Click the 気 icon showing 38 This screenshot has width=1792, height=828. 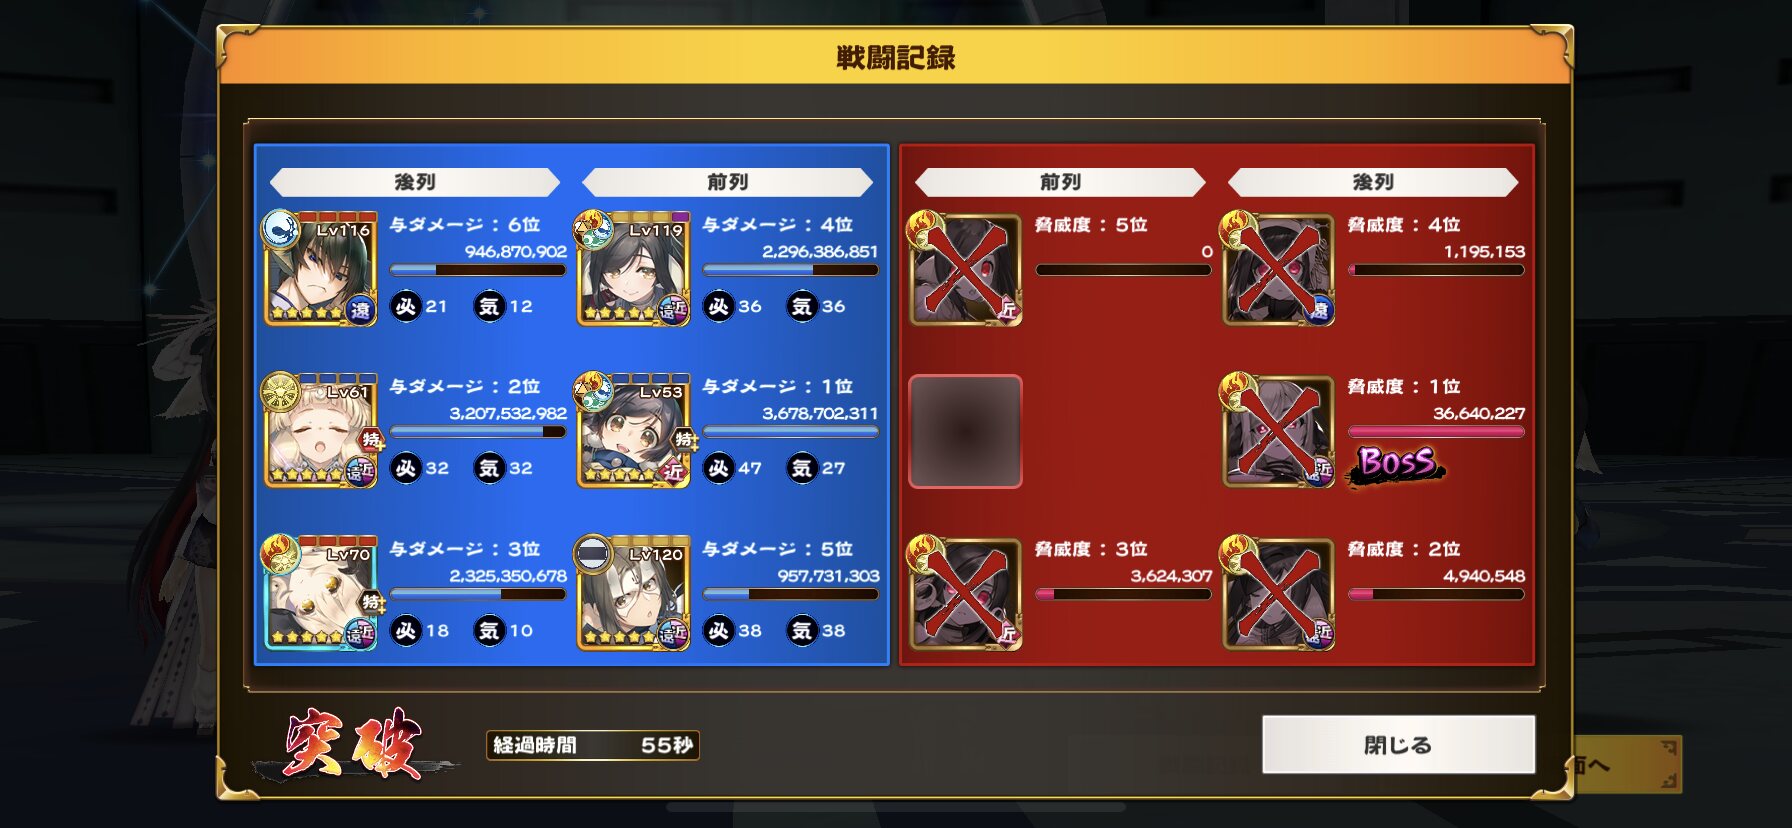pos(802,630)
